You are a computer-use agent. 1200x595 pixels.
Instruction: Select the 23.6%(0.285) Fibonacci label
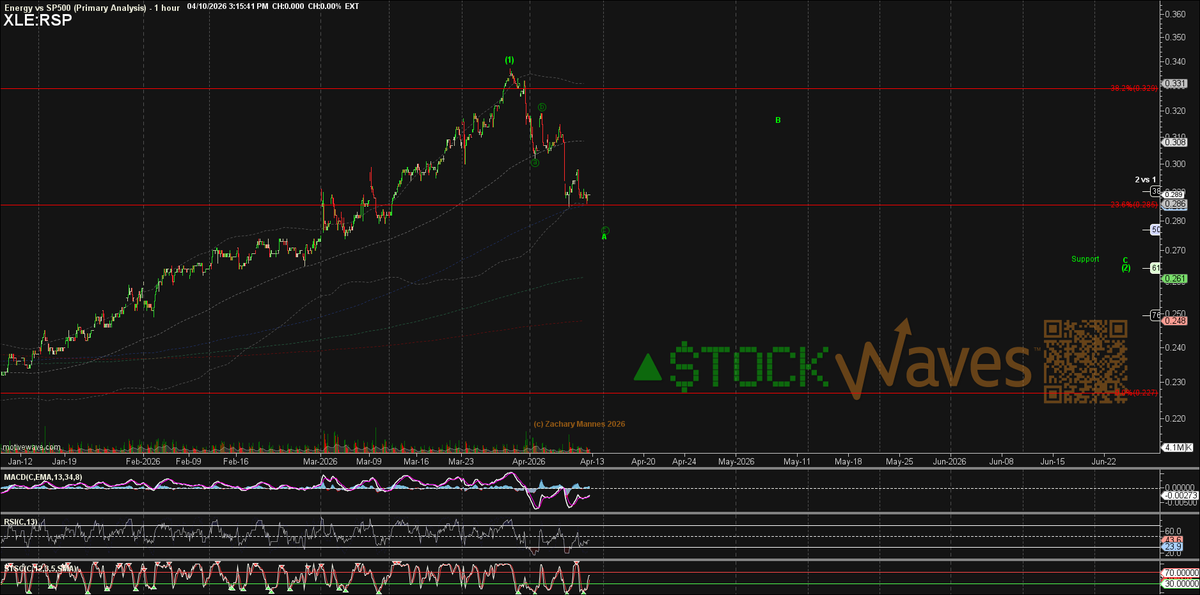tap(1135, 204)
